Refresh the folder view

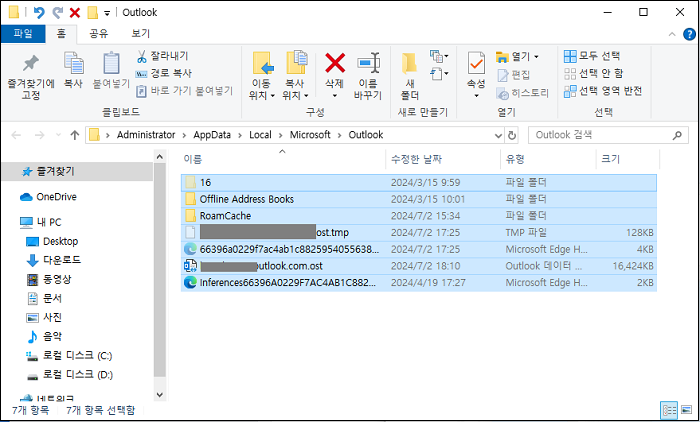[x=512, y=135]
